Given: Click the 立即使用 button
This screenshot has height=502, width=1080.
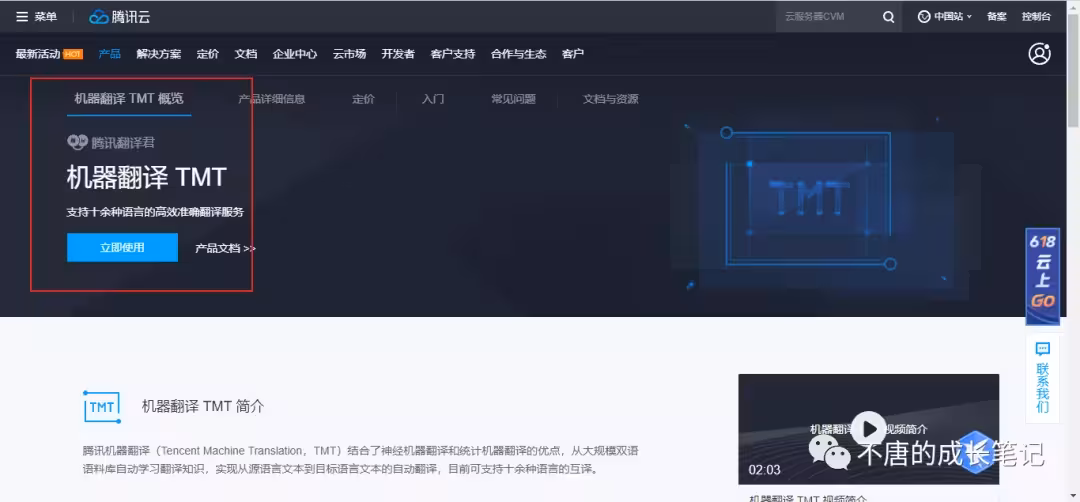Looking at the screenshot, I should coord(122,247).
